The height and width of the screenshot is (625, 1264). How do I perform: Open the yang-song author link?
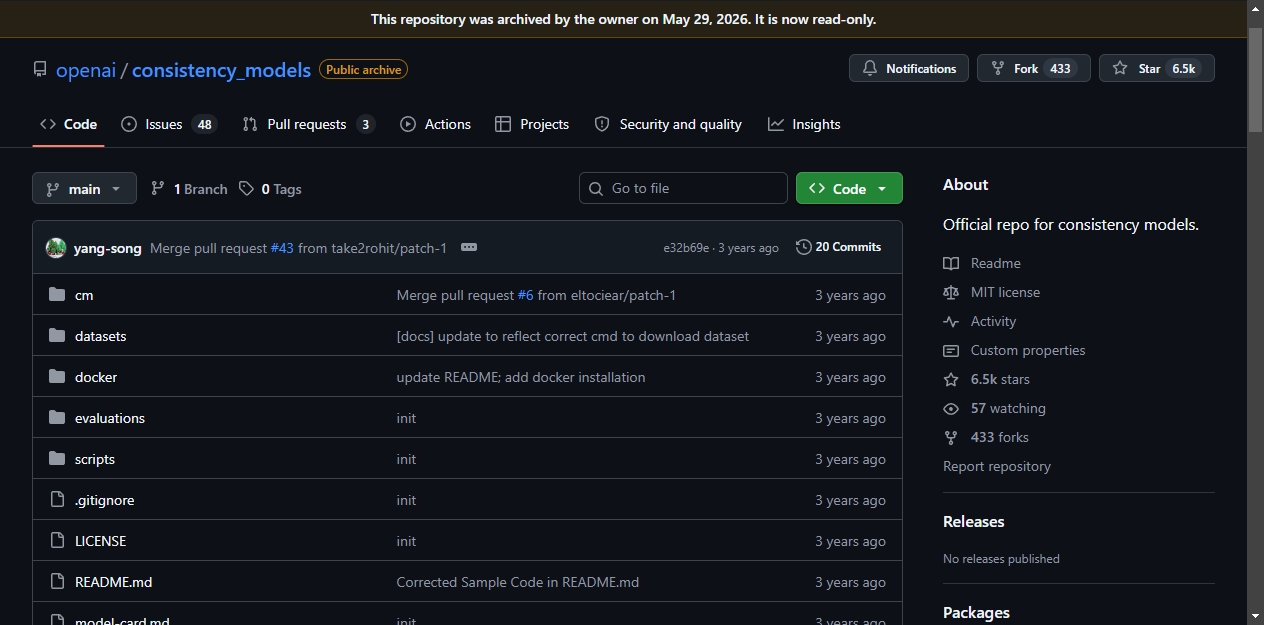point(108,248)
